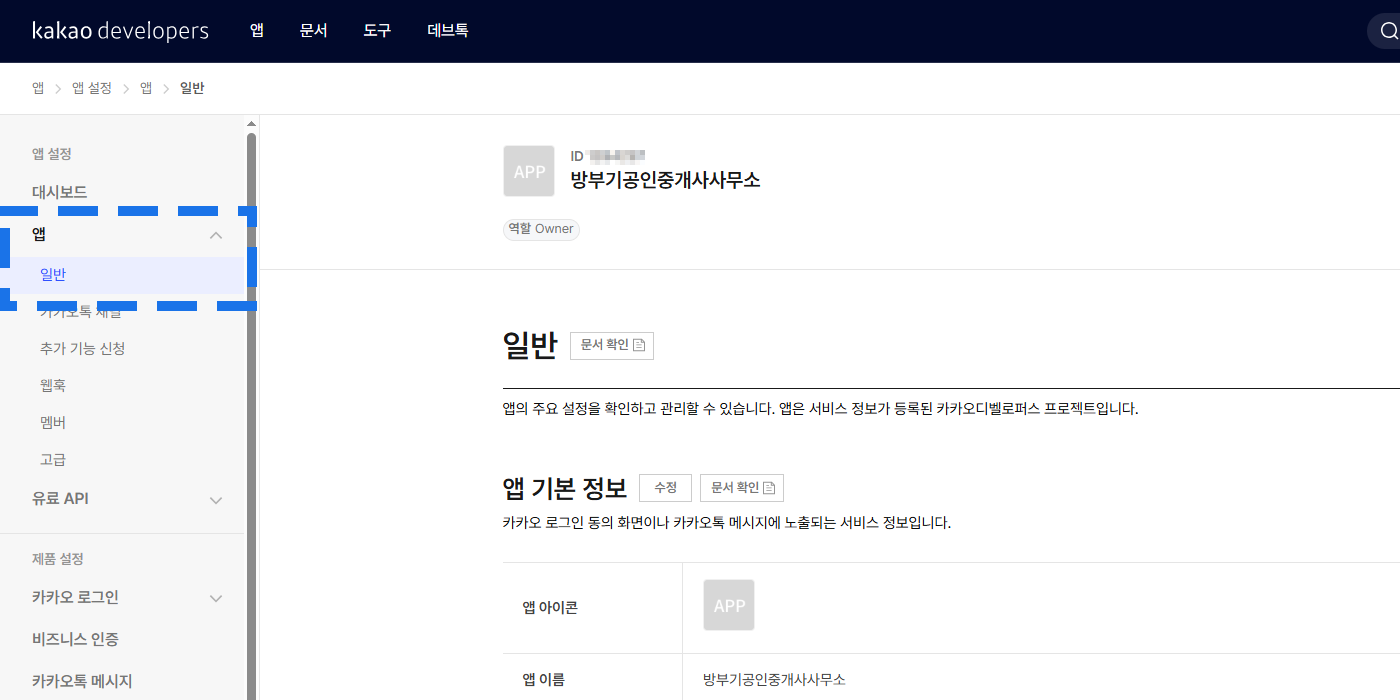Open the 도구 menu in top navigation

(x=377, y=31)
